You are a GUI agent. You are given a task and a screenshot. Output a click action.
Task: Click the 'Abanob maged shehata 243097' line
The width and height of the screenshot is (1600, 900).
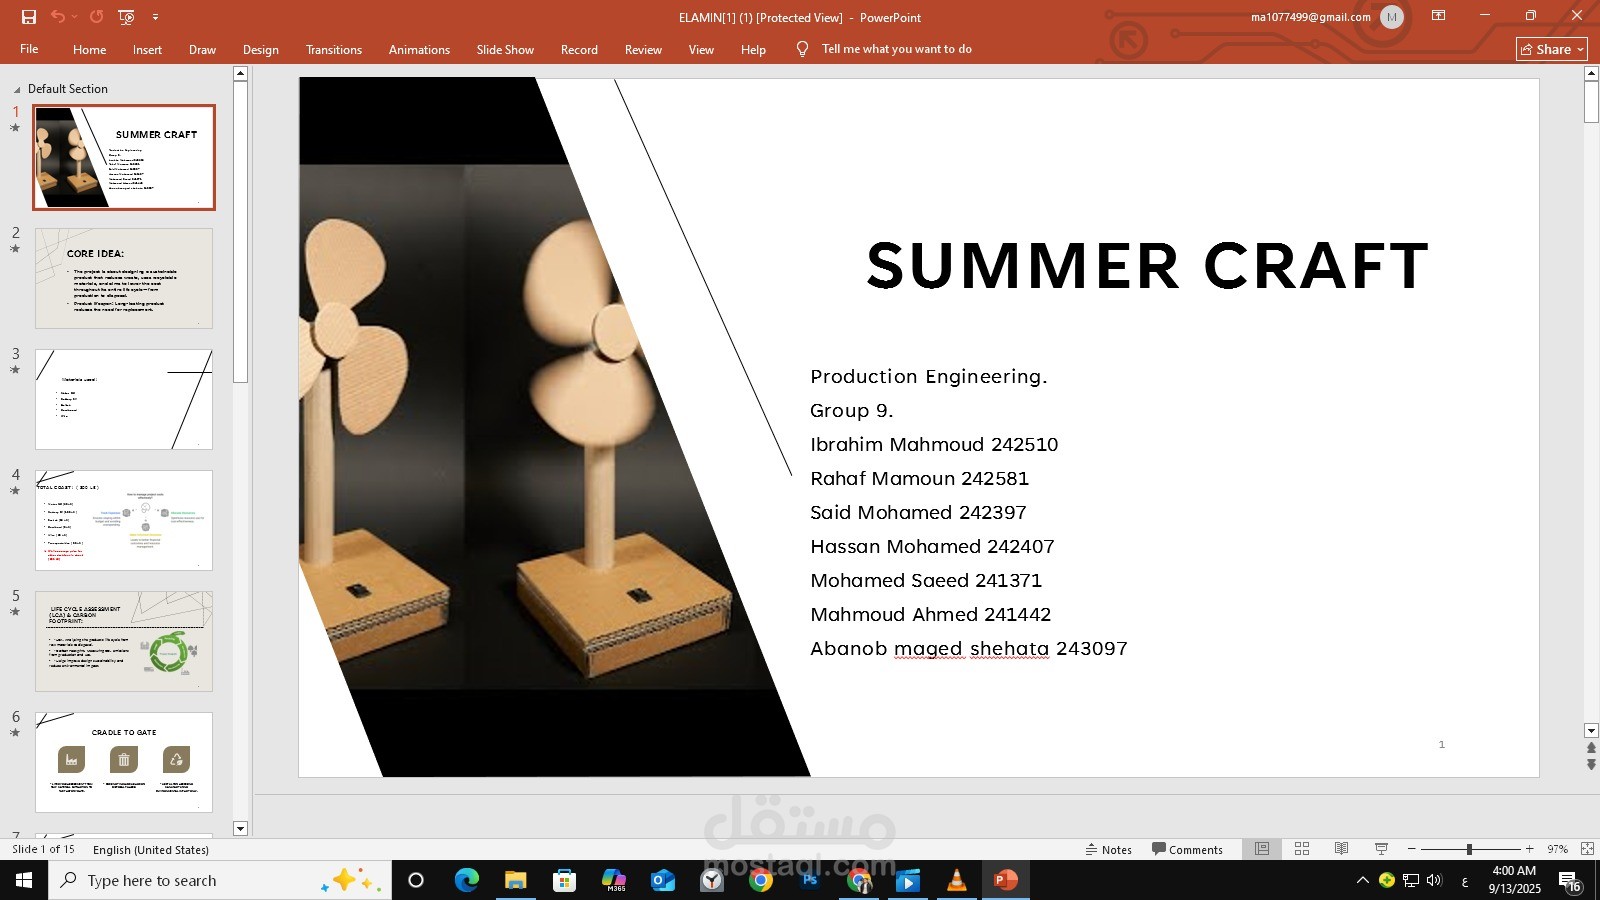pyautogui.click(x=969, y=649)
